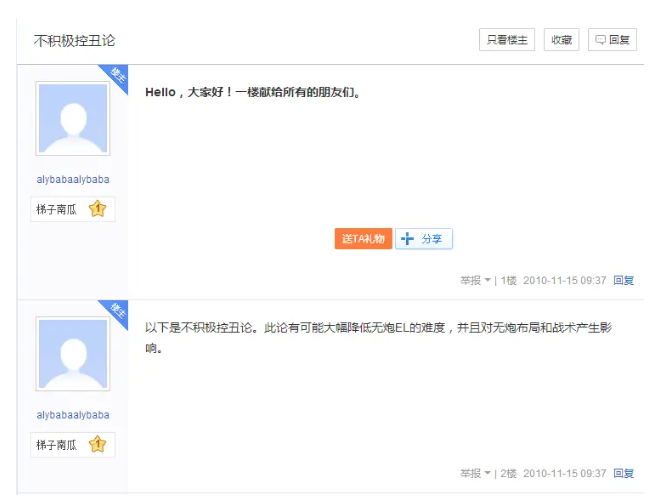Click the speech bubble 回复 button at top
Viewport: 665px width, 503px height.
612,40
